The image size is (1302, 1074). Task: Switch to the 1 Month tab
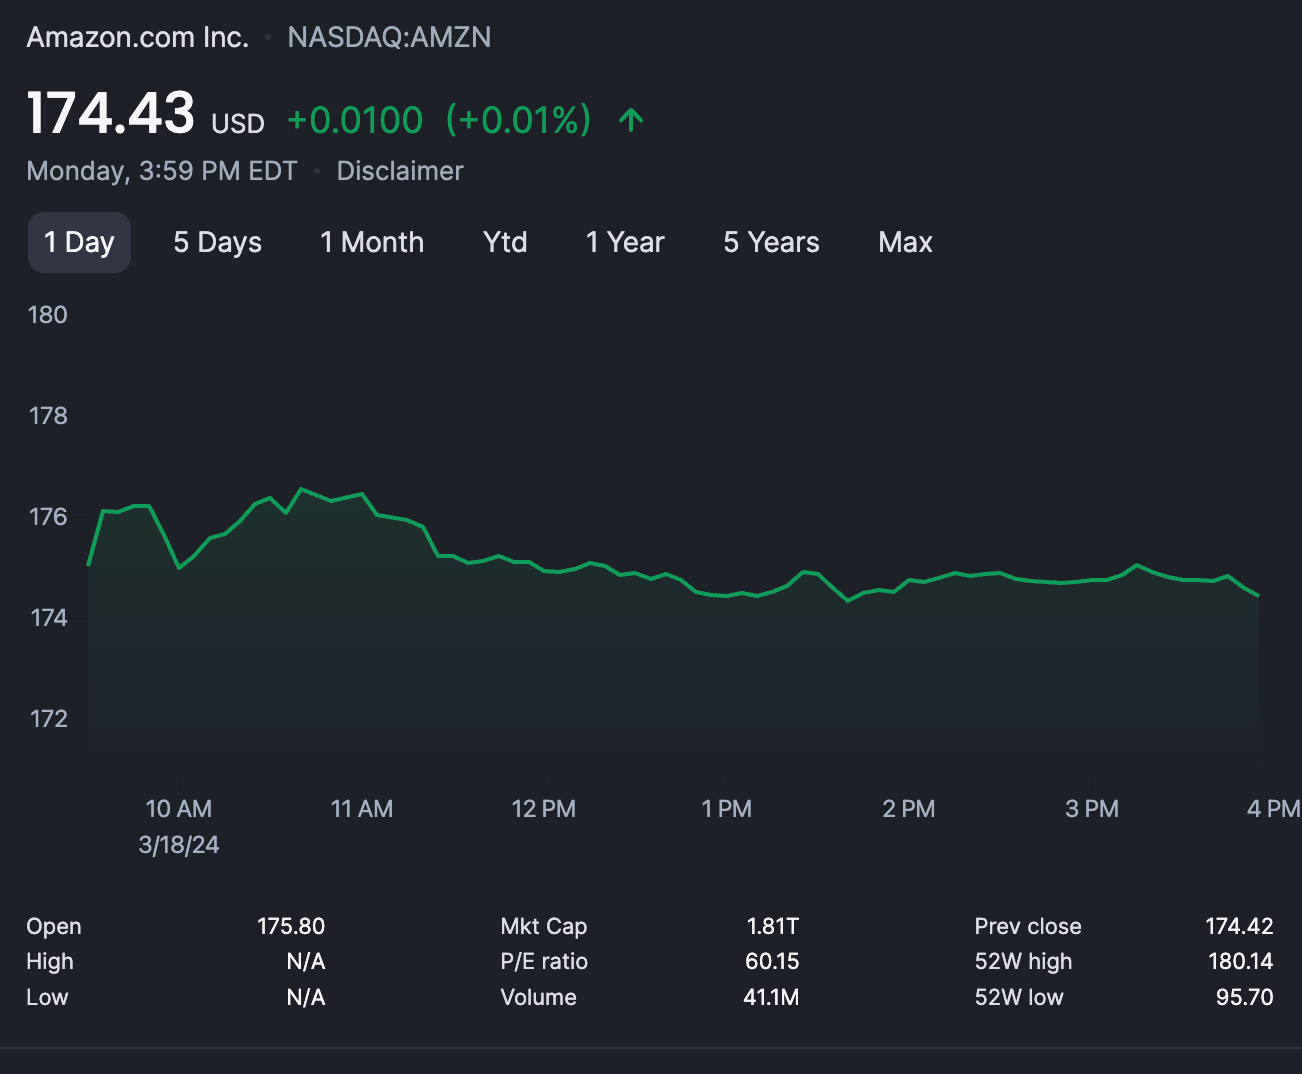[x=372, y=242]
